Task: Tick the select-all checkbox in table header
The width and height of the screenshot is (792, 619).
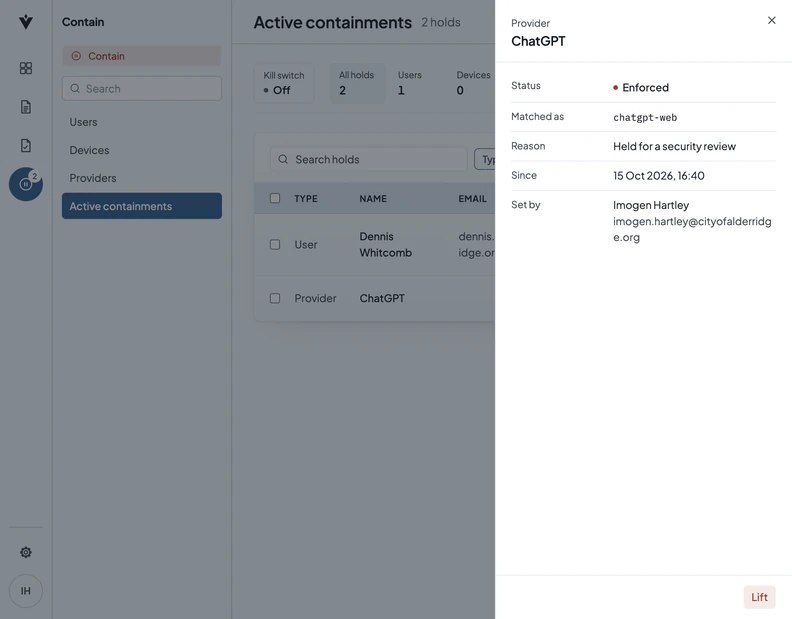Action: (275, 198)
